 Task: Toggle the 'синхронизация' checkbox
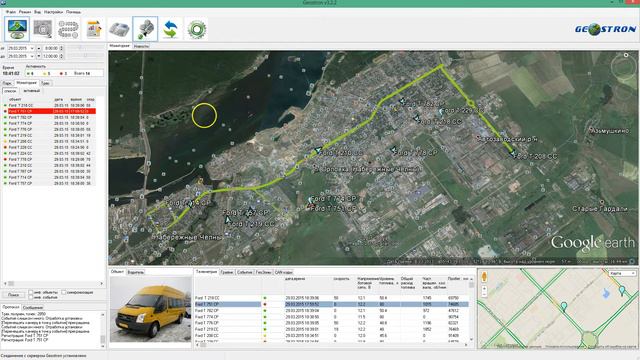click(64, 292)
